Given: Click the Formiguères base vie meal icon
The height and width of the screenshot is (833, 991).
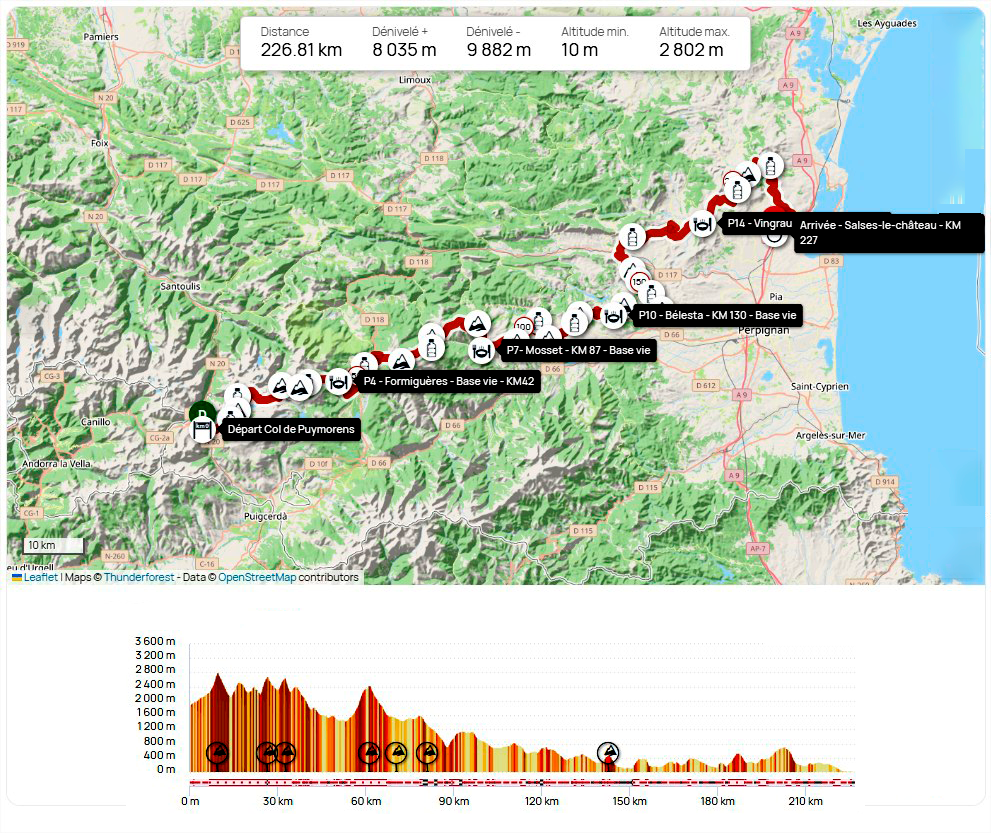Looking at the screenshot, I should [339, 380].
